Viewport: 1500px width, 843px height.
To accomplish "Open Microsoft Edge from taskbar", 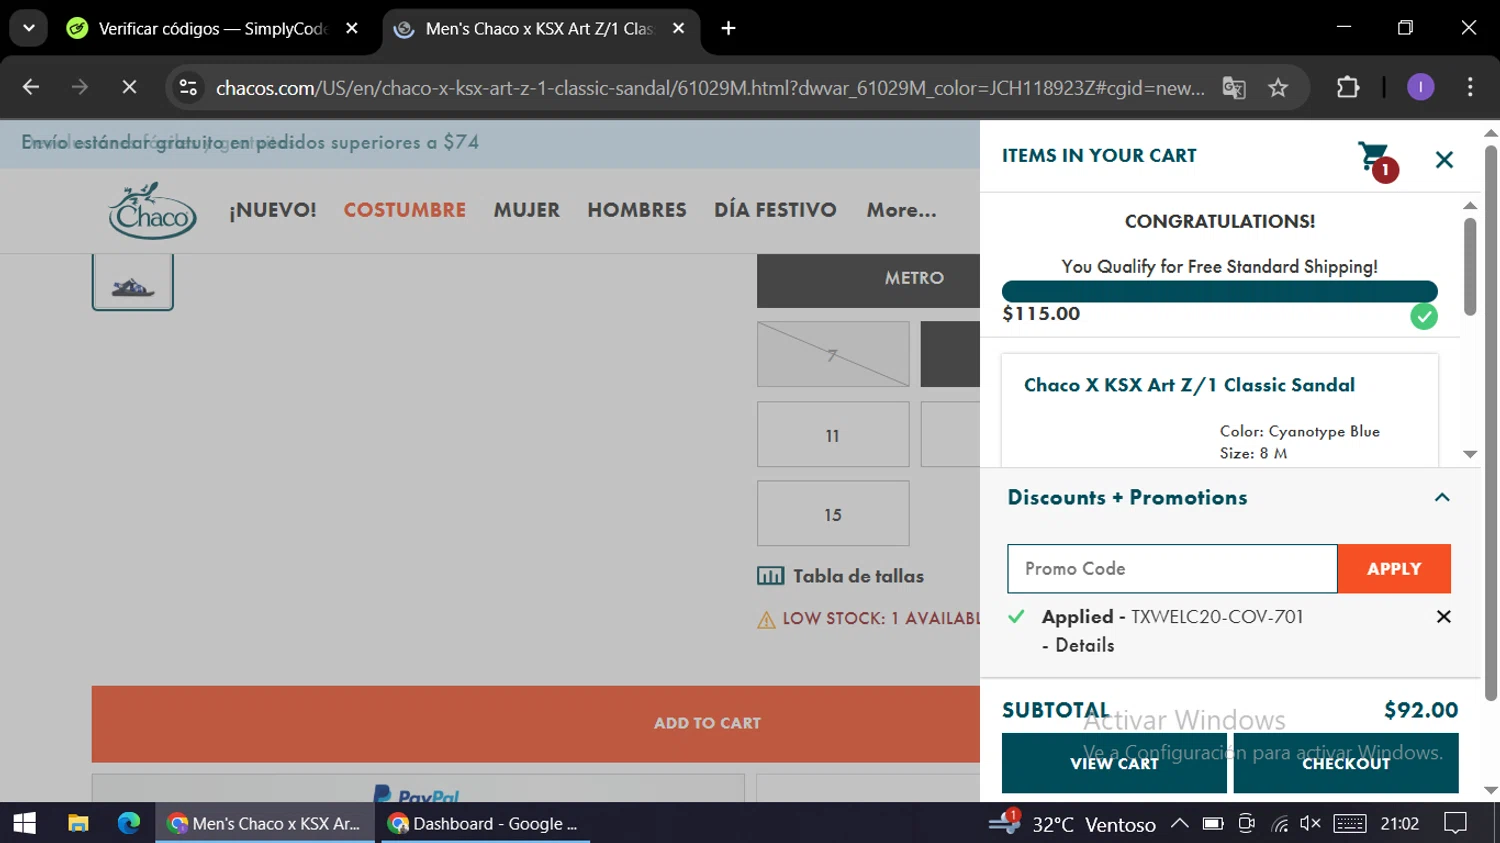I will click(129, 823).
